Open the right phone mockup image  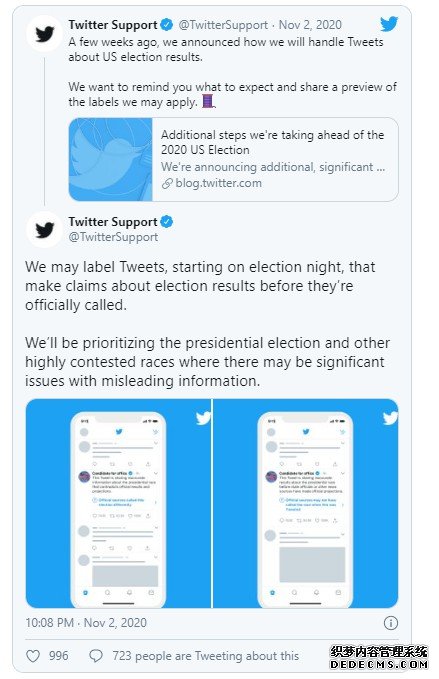pos(306,504)
